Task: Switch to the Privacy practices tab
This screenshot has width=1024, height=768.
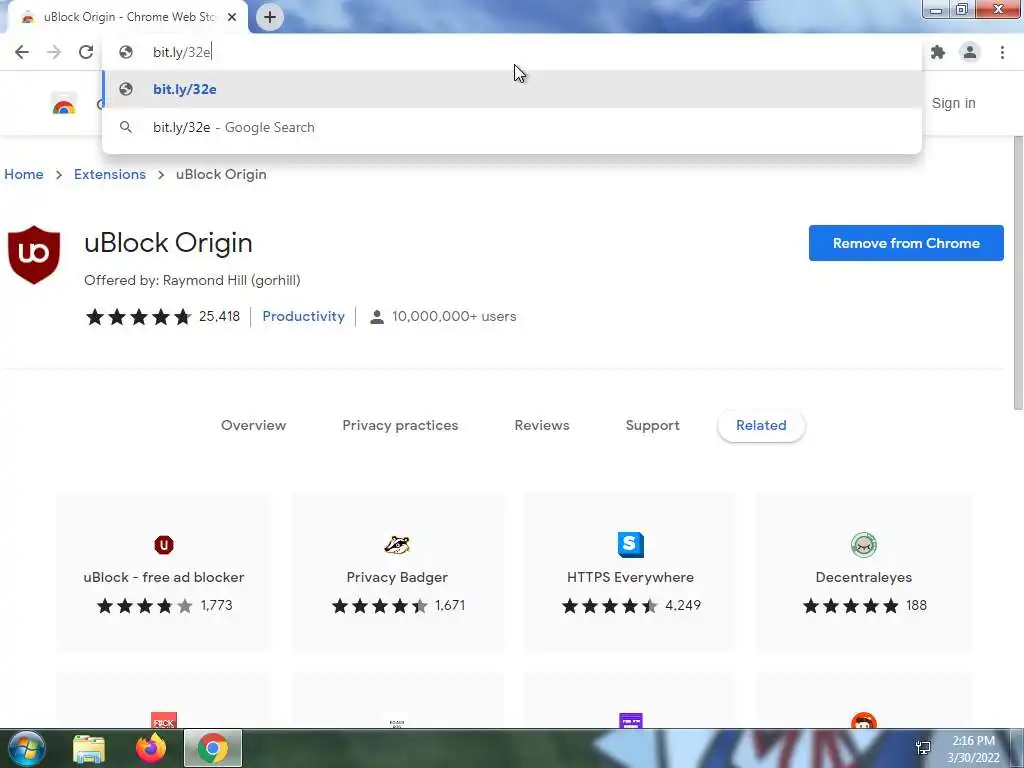Action: point(400,425)
